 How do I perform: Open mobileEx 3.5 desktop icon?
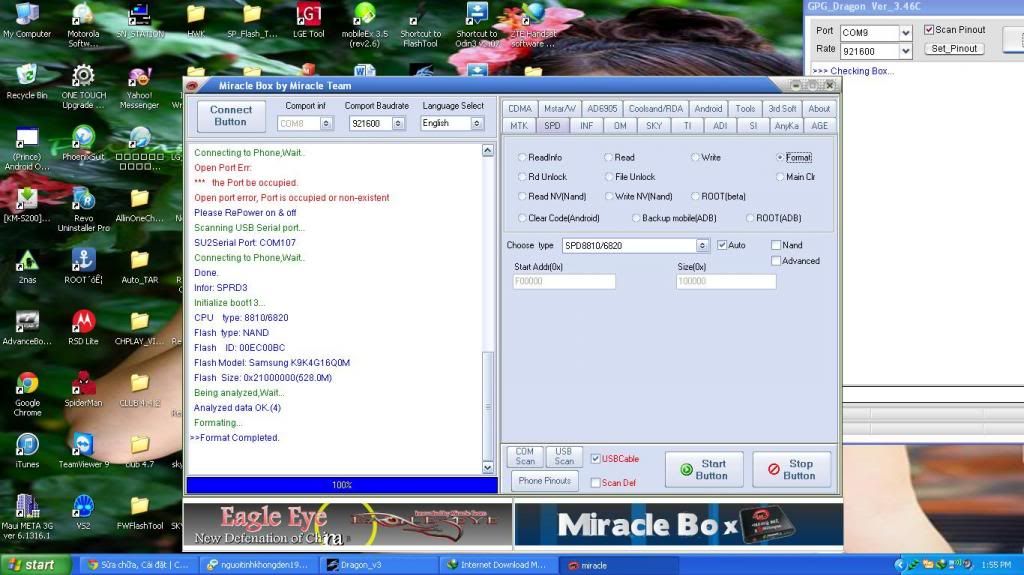(x=364, y=24)
